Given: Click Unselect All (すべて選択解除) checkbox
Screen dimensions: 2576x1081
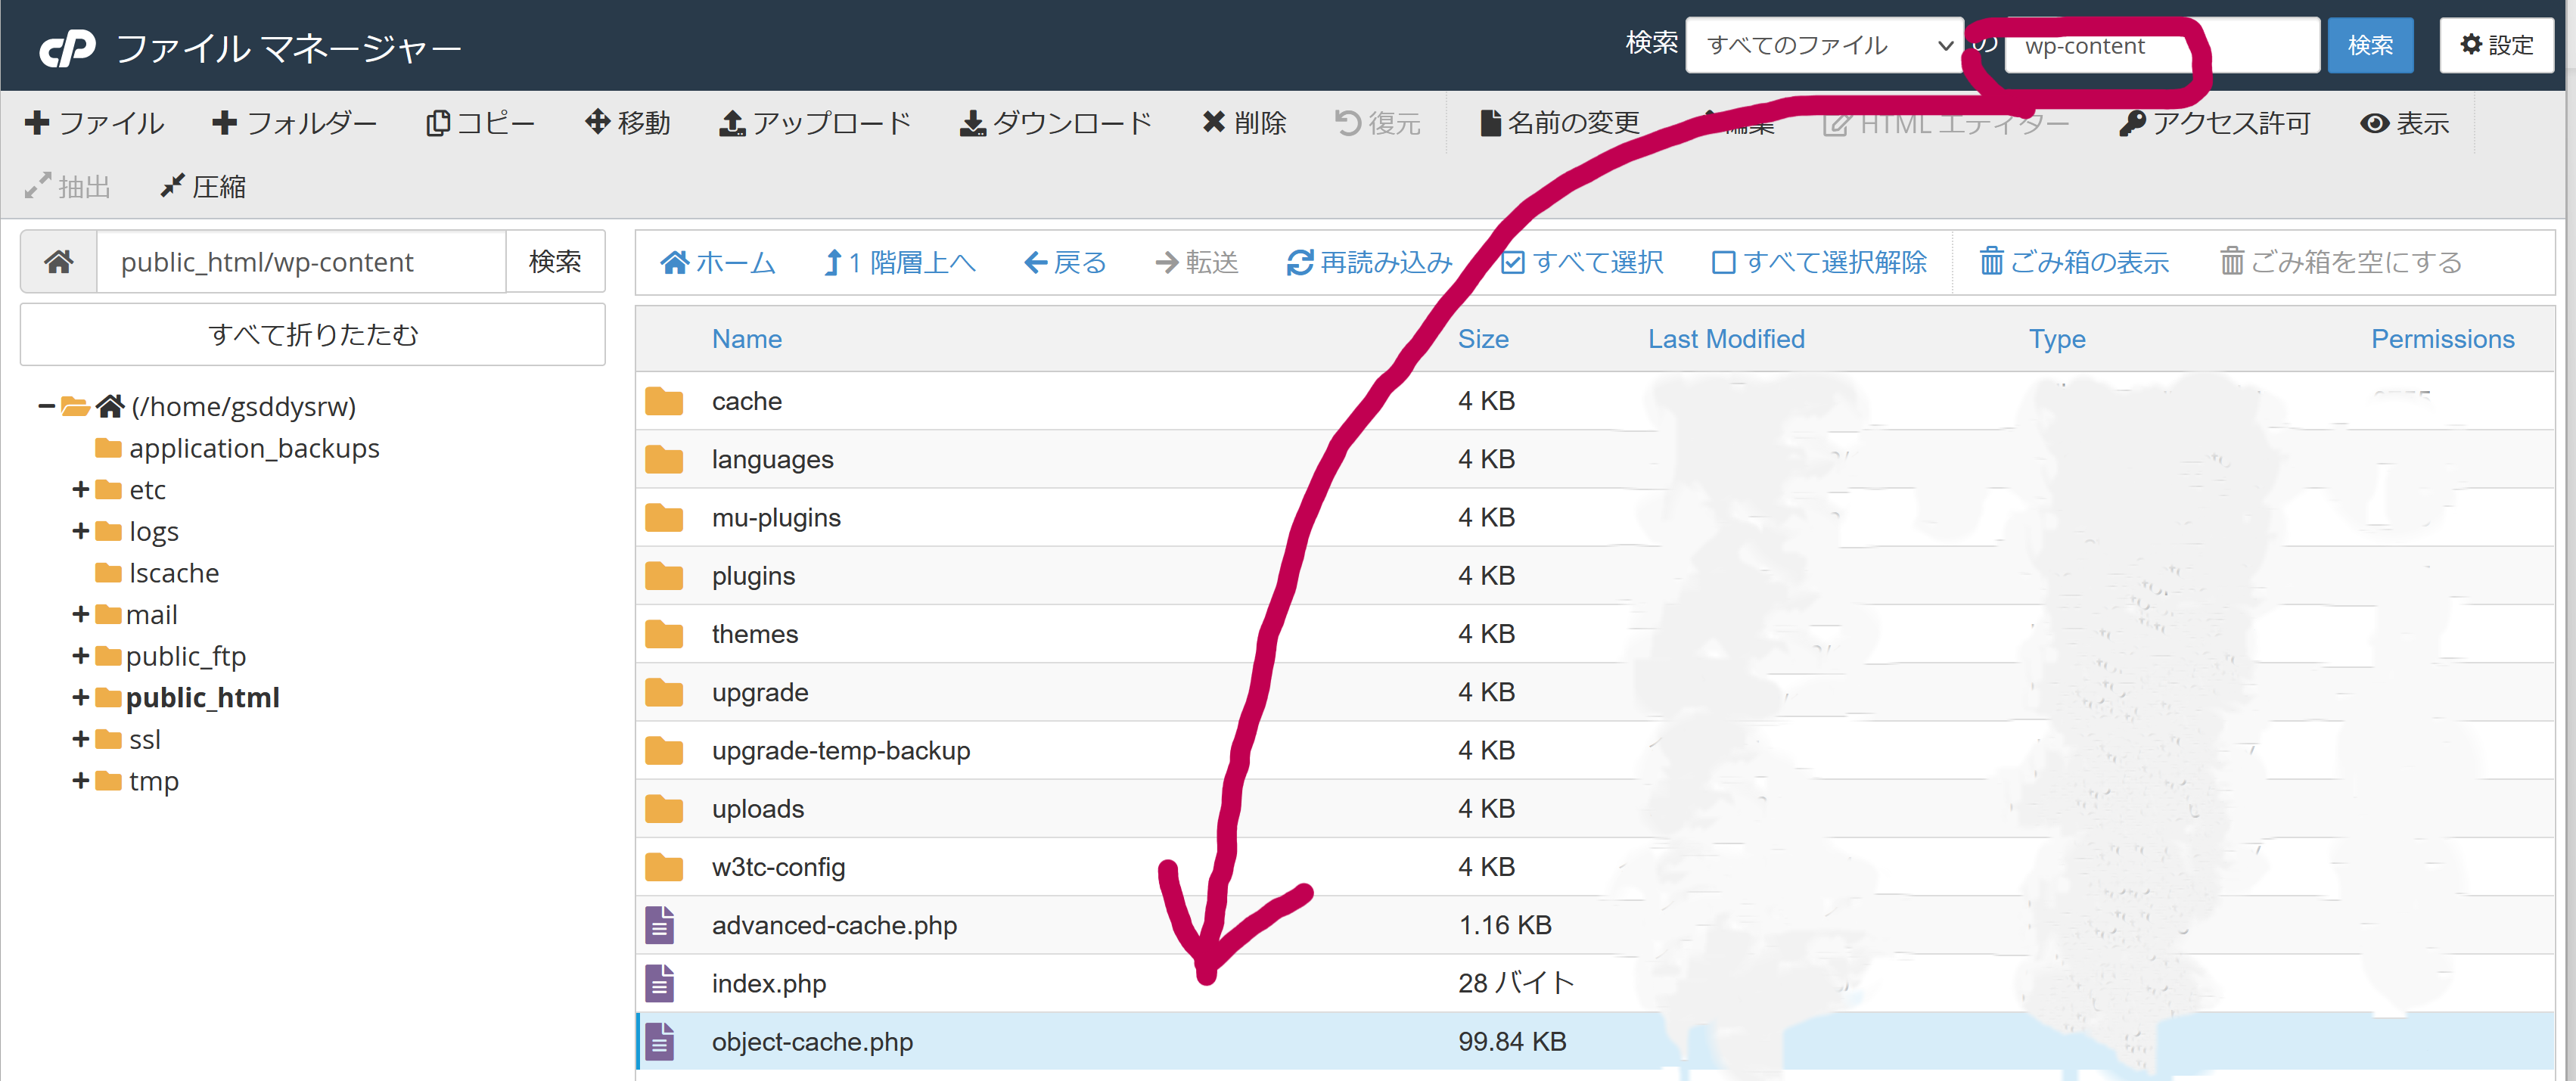Looking at the screenshot, I should coord(1723,262).
